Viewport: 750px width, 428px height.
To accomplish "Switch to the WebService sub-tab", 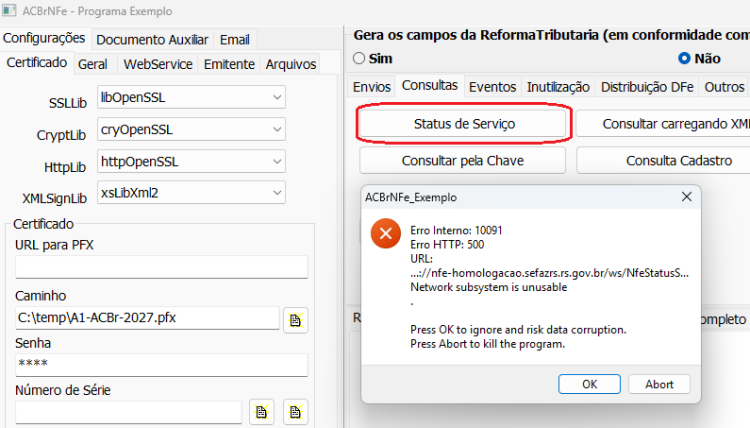I will [158, 64].
